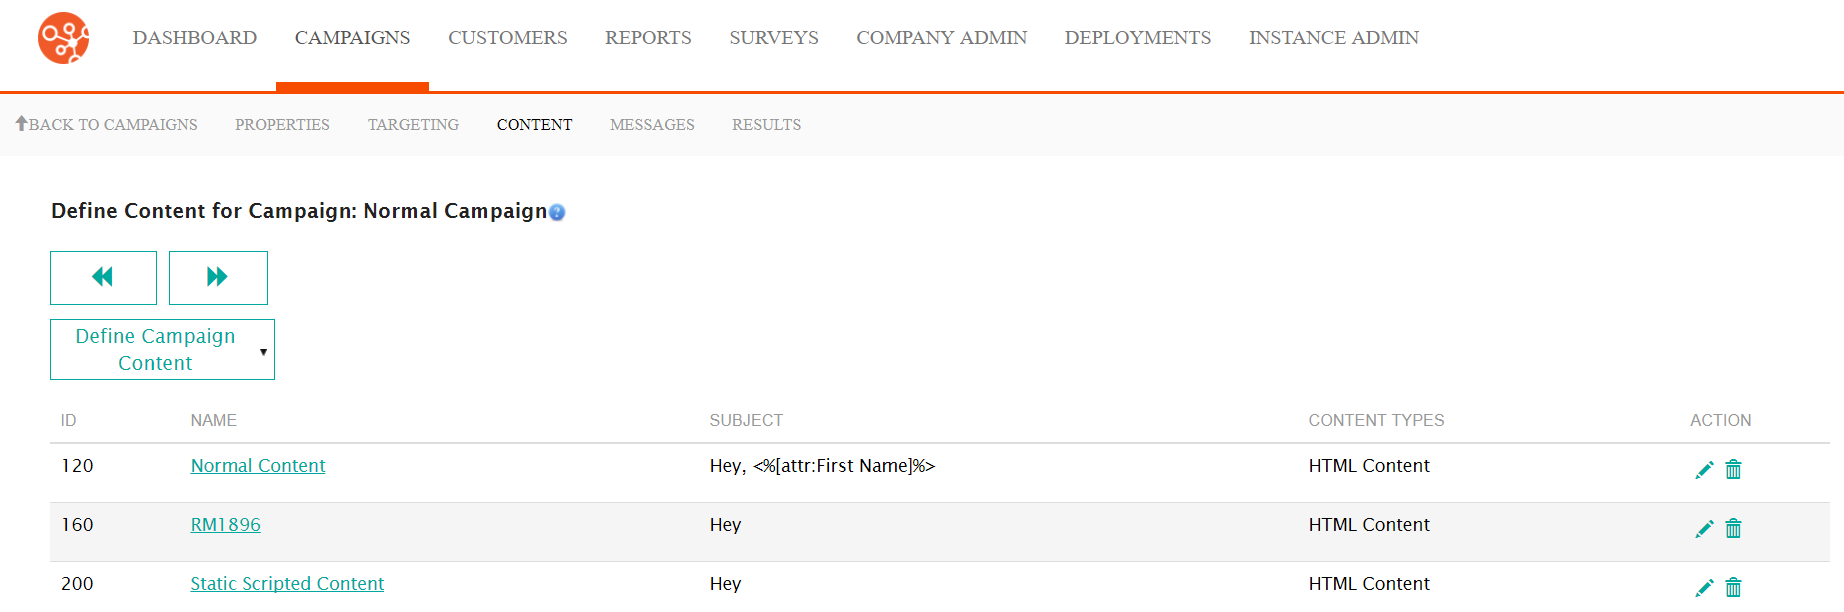This screenshot has width=1844, height=612.
Task: Expand the Define Campaign Content dropdown
Action: click(162, 349)
